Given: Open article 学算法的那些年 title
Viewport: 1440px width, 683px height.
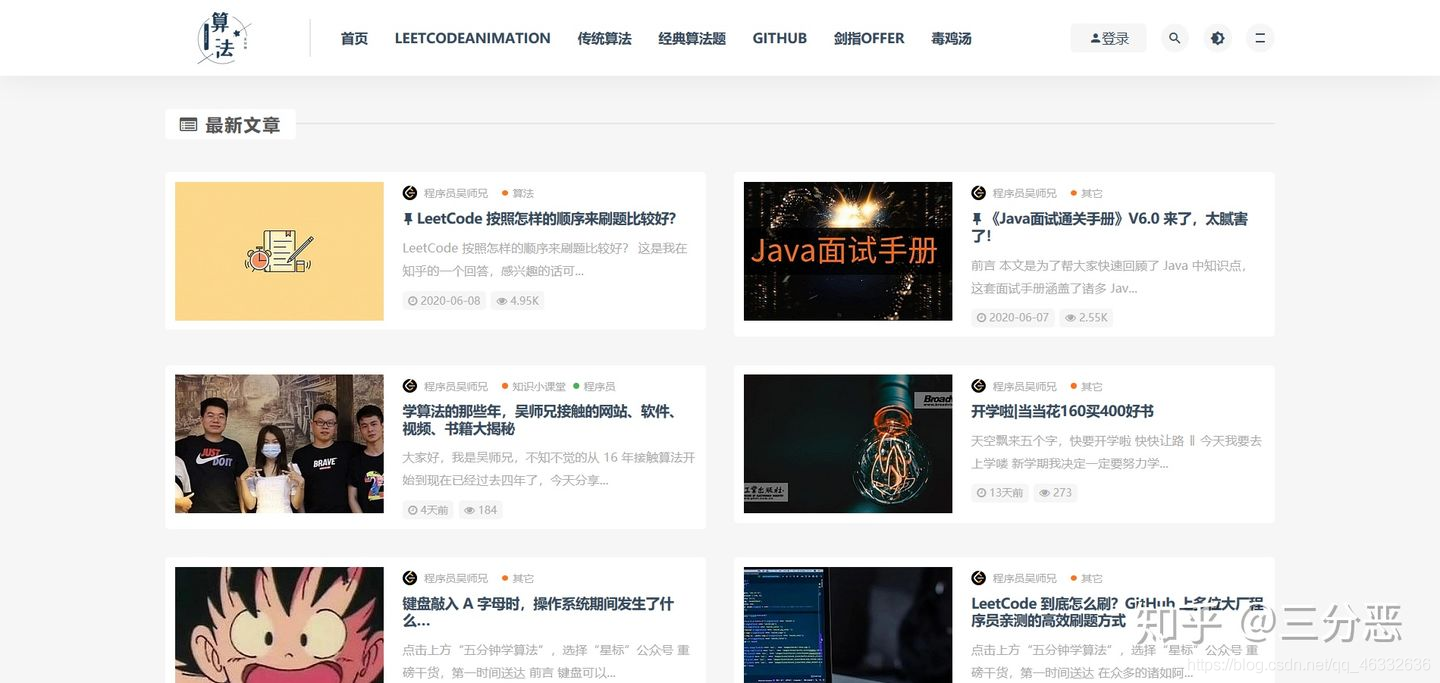Looking at the screenshot, I should (x=540, y=420).
